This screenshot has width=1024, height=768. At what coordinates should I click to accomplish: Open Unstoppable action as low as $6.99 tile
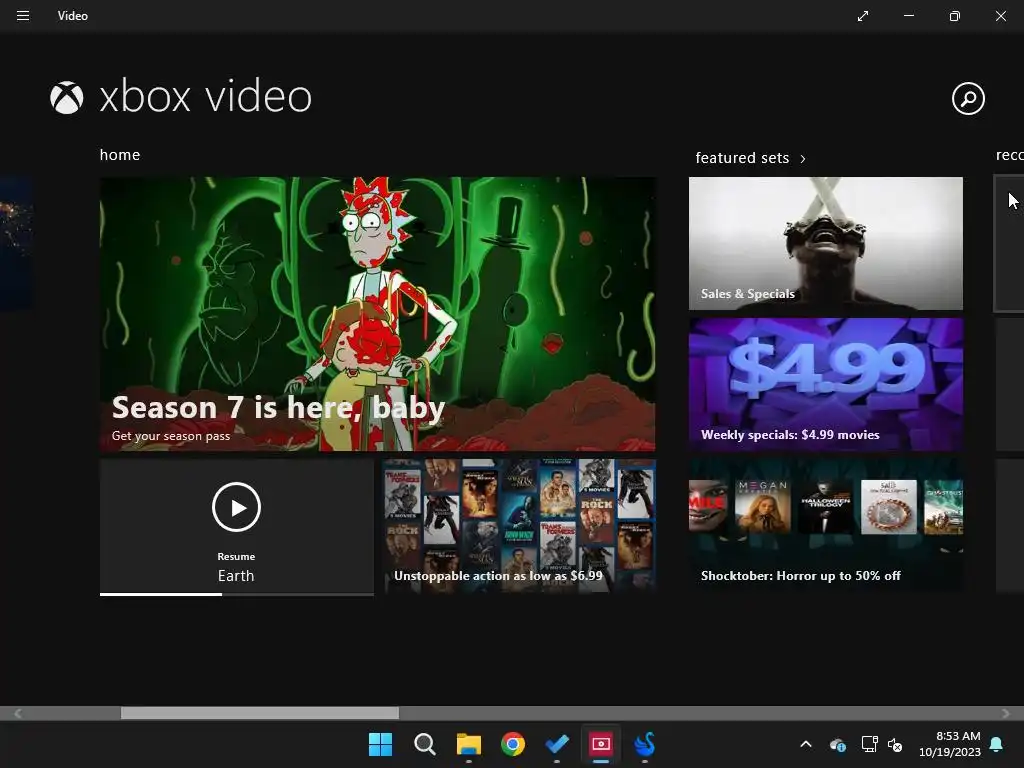pyautogui.click(x=519, y=526)
